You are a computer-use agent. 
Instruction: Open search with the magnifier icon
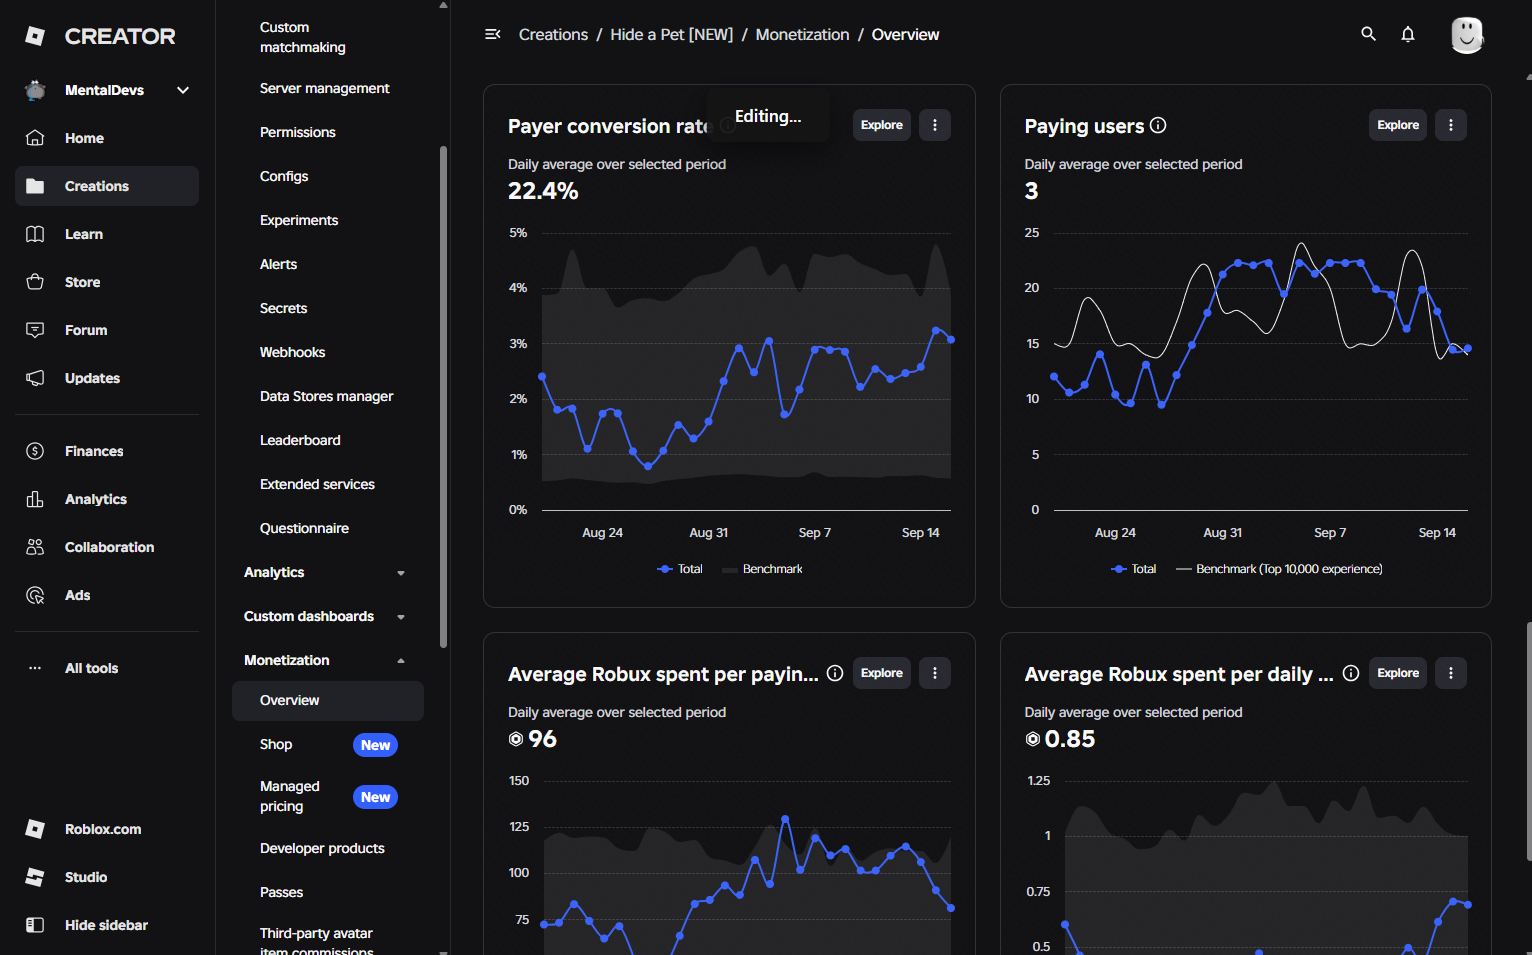1368,34
